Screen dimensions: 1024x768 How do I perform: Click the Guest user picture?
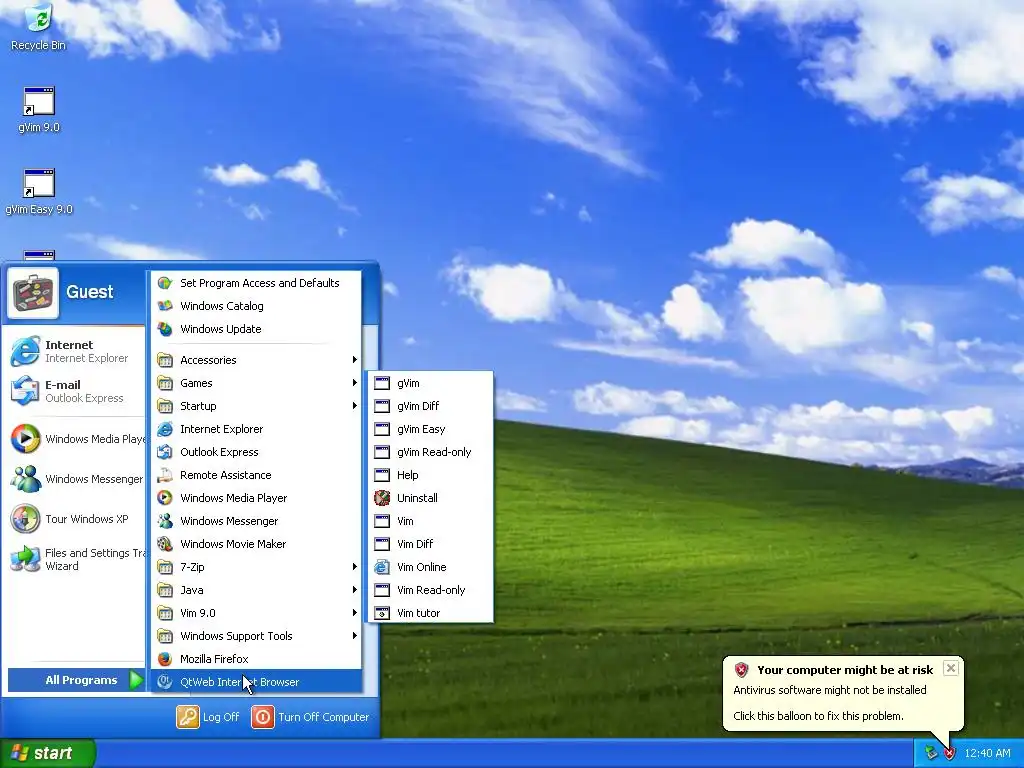33,293
